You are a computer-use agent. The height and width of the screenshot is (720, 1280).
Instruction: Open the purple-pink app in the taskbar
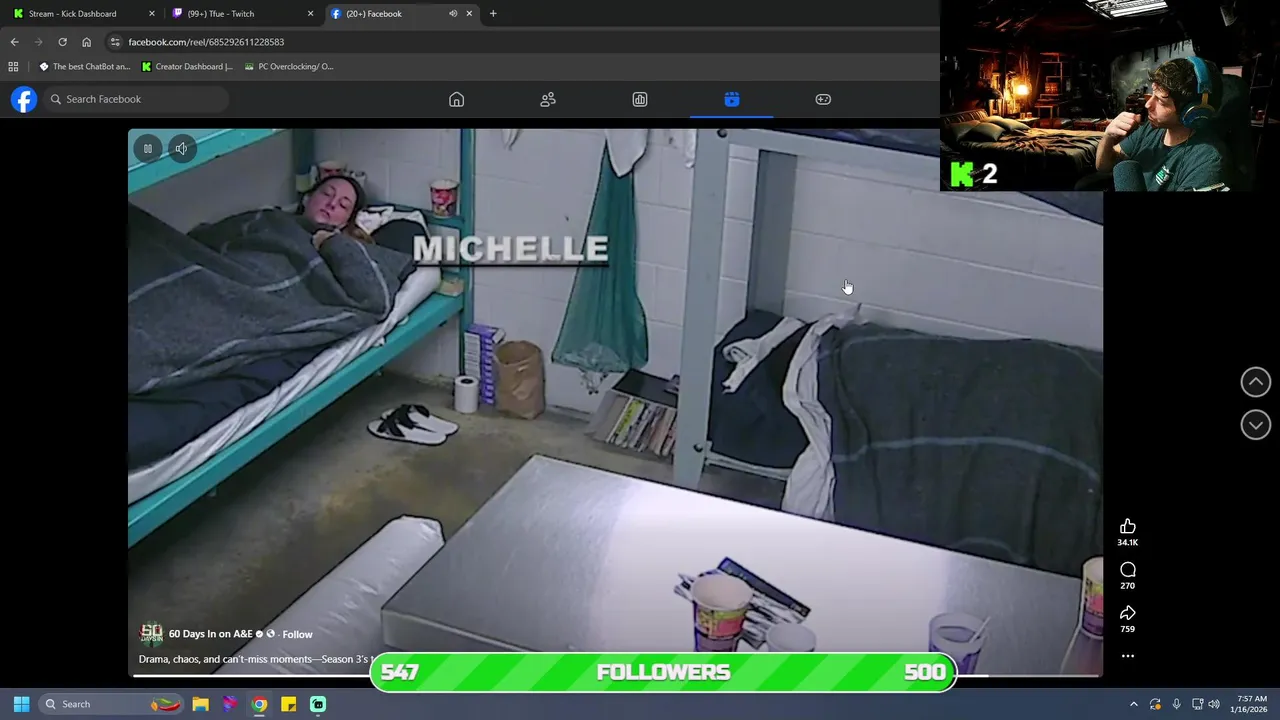point(229,704)
